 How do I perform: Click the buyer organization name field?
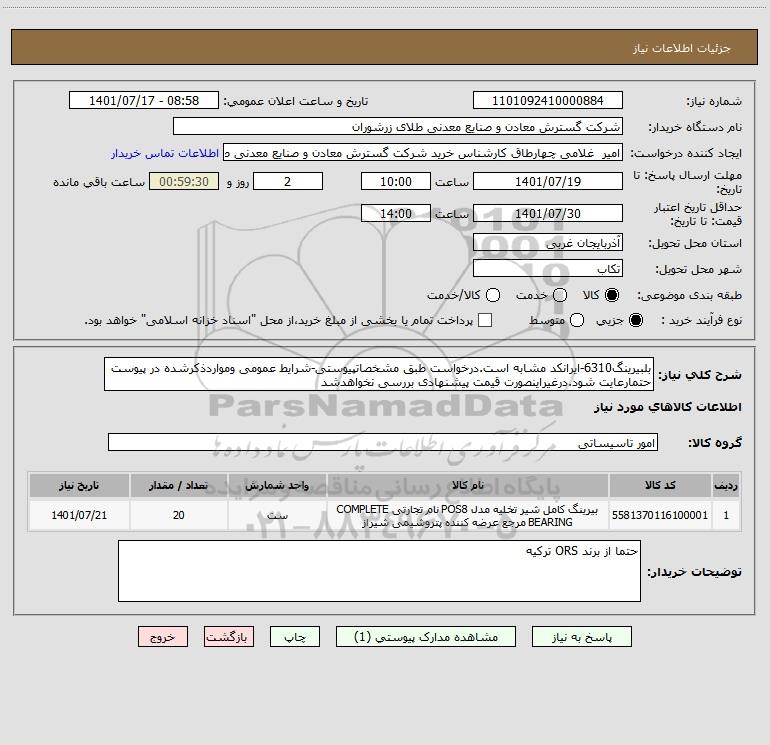(x=398, y=127)
